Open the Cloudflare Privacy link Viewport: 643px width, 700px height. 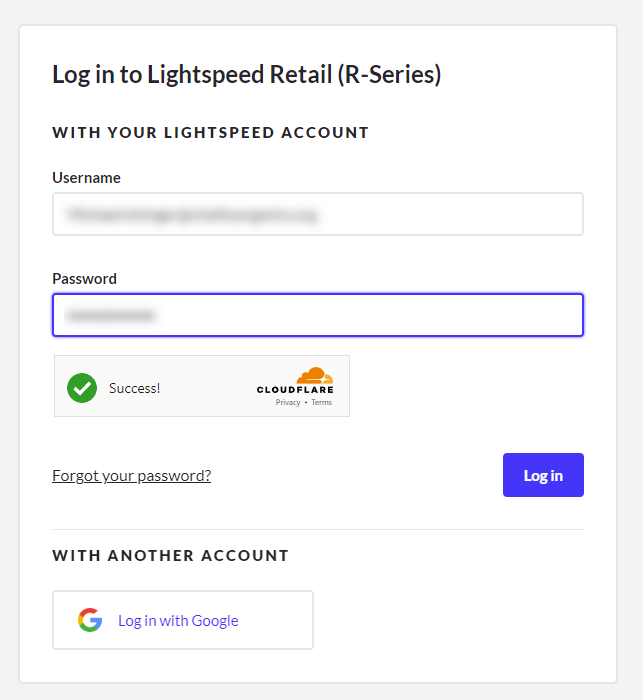[288, 402]
